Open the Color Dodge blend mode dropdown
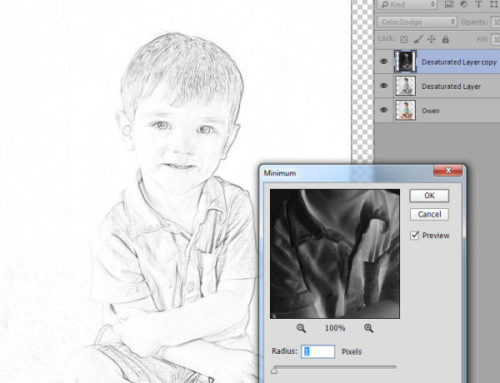The image size is (500, 383). pyautogui.click(x=417, y=22)
